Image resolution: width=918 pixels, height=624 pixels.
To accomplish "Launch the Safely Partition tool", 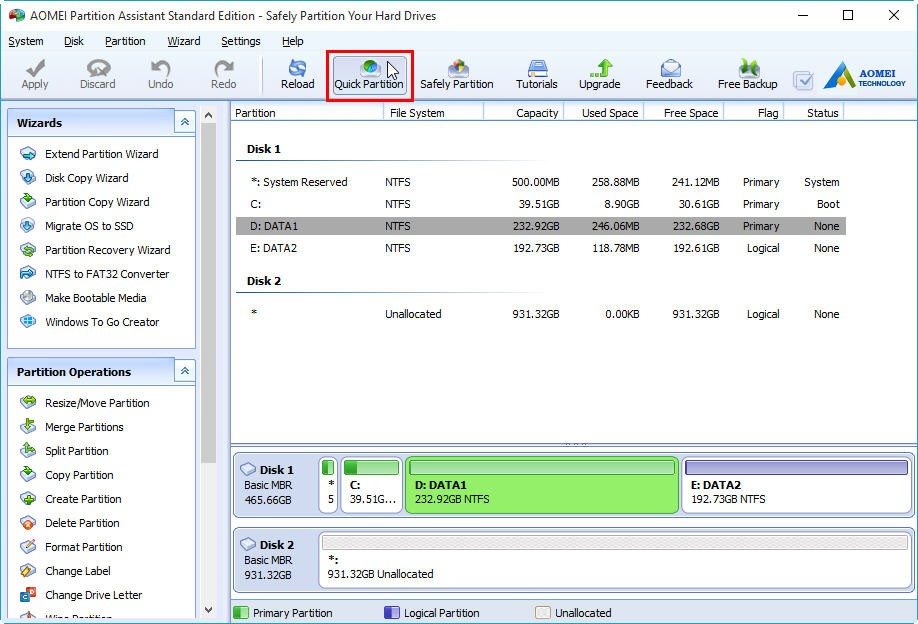I will click(x=457, y=74).
